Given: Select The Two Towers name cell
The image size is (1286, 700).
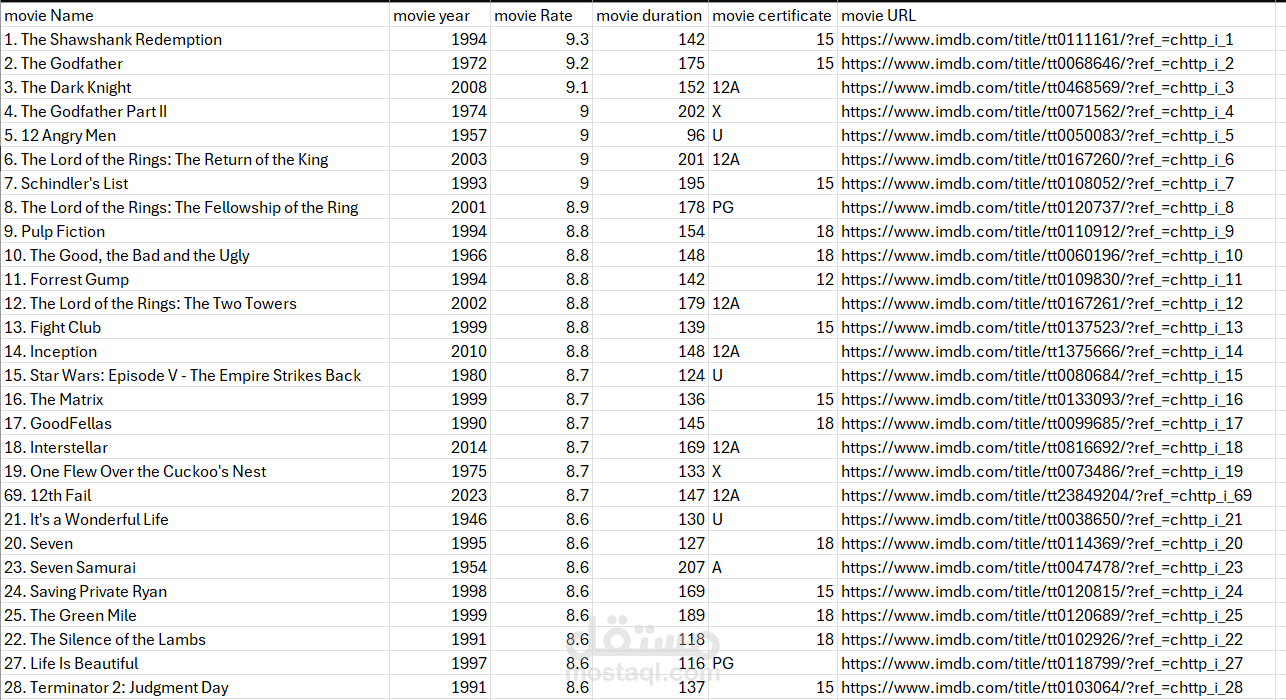Looking at the screenshot, I should [x=196, y=303].
